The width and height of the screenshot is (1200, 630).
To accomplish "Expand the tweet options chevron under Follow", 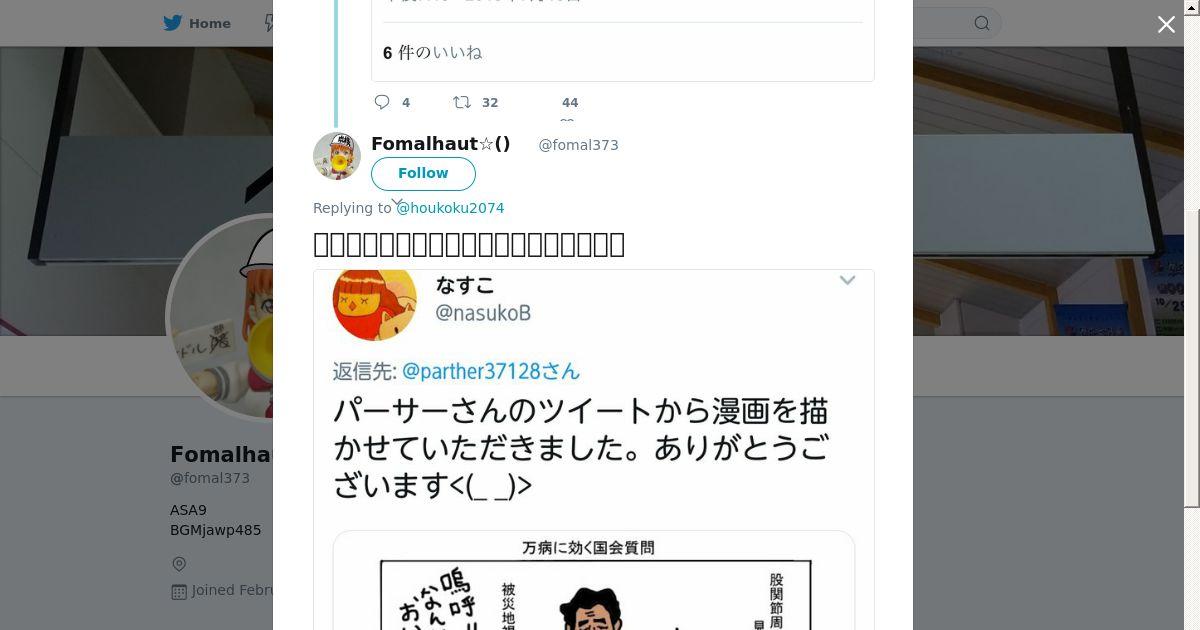I will 397,202.
